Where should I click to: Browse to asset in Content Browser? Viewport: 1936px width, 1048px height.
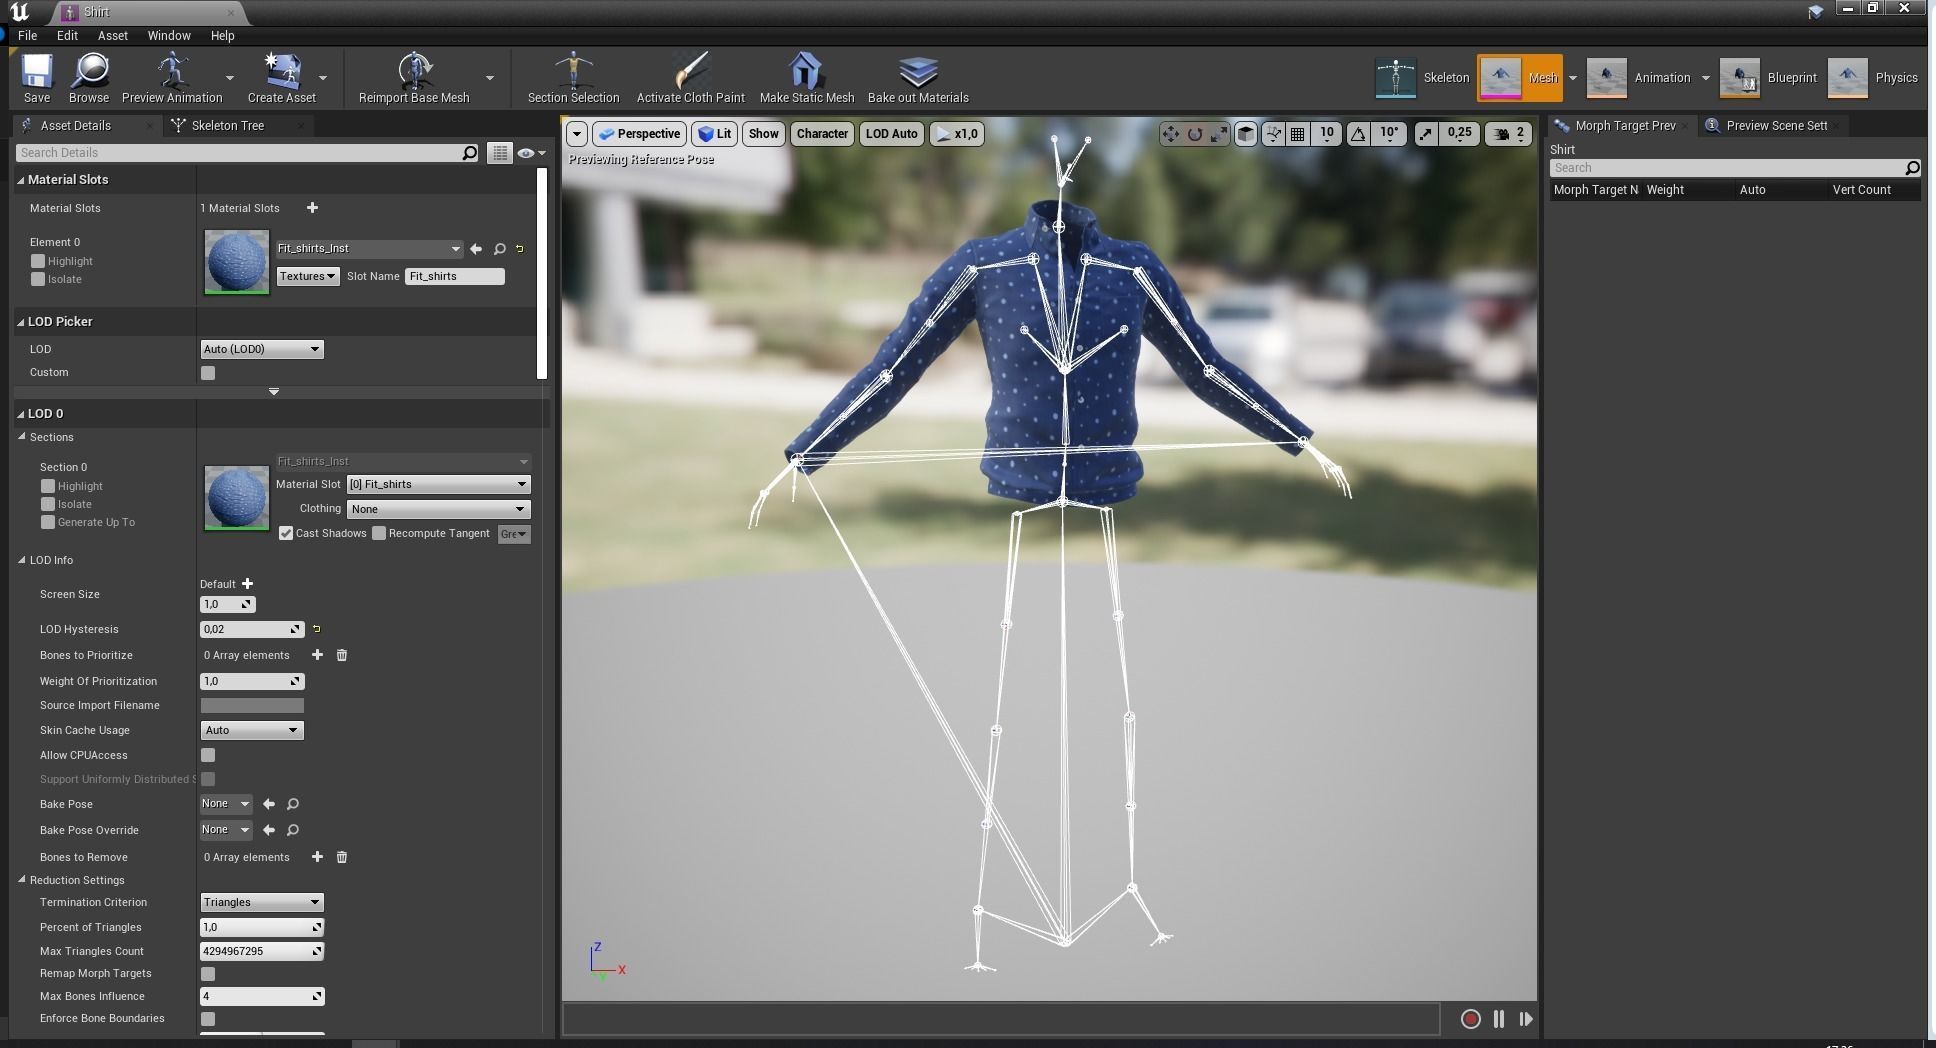coord(89,78)
